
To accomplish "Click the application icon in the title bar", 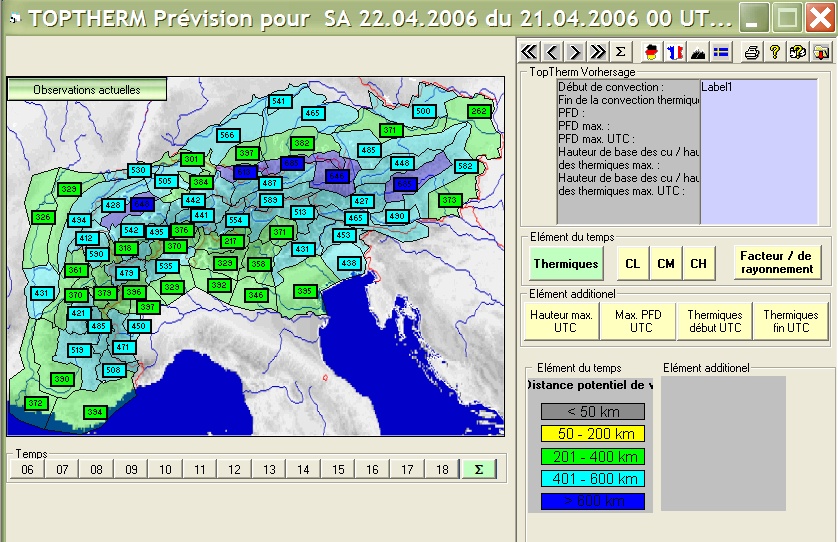I will pos(15,18).
